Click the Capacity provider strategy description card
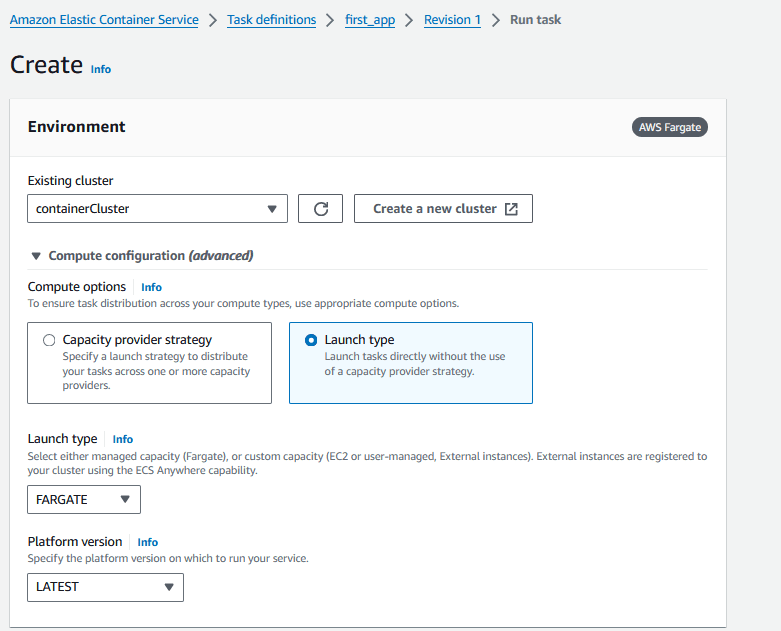This screenshot has height=631, width=781. (149, 363)
